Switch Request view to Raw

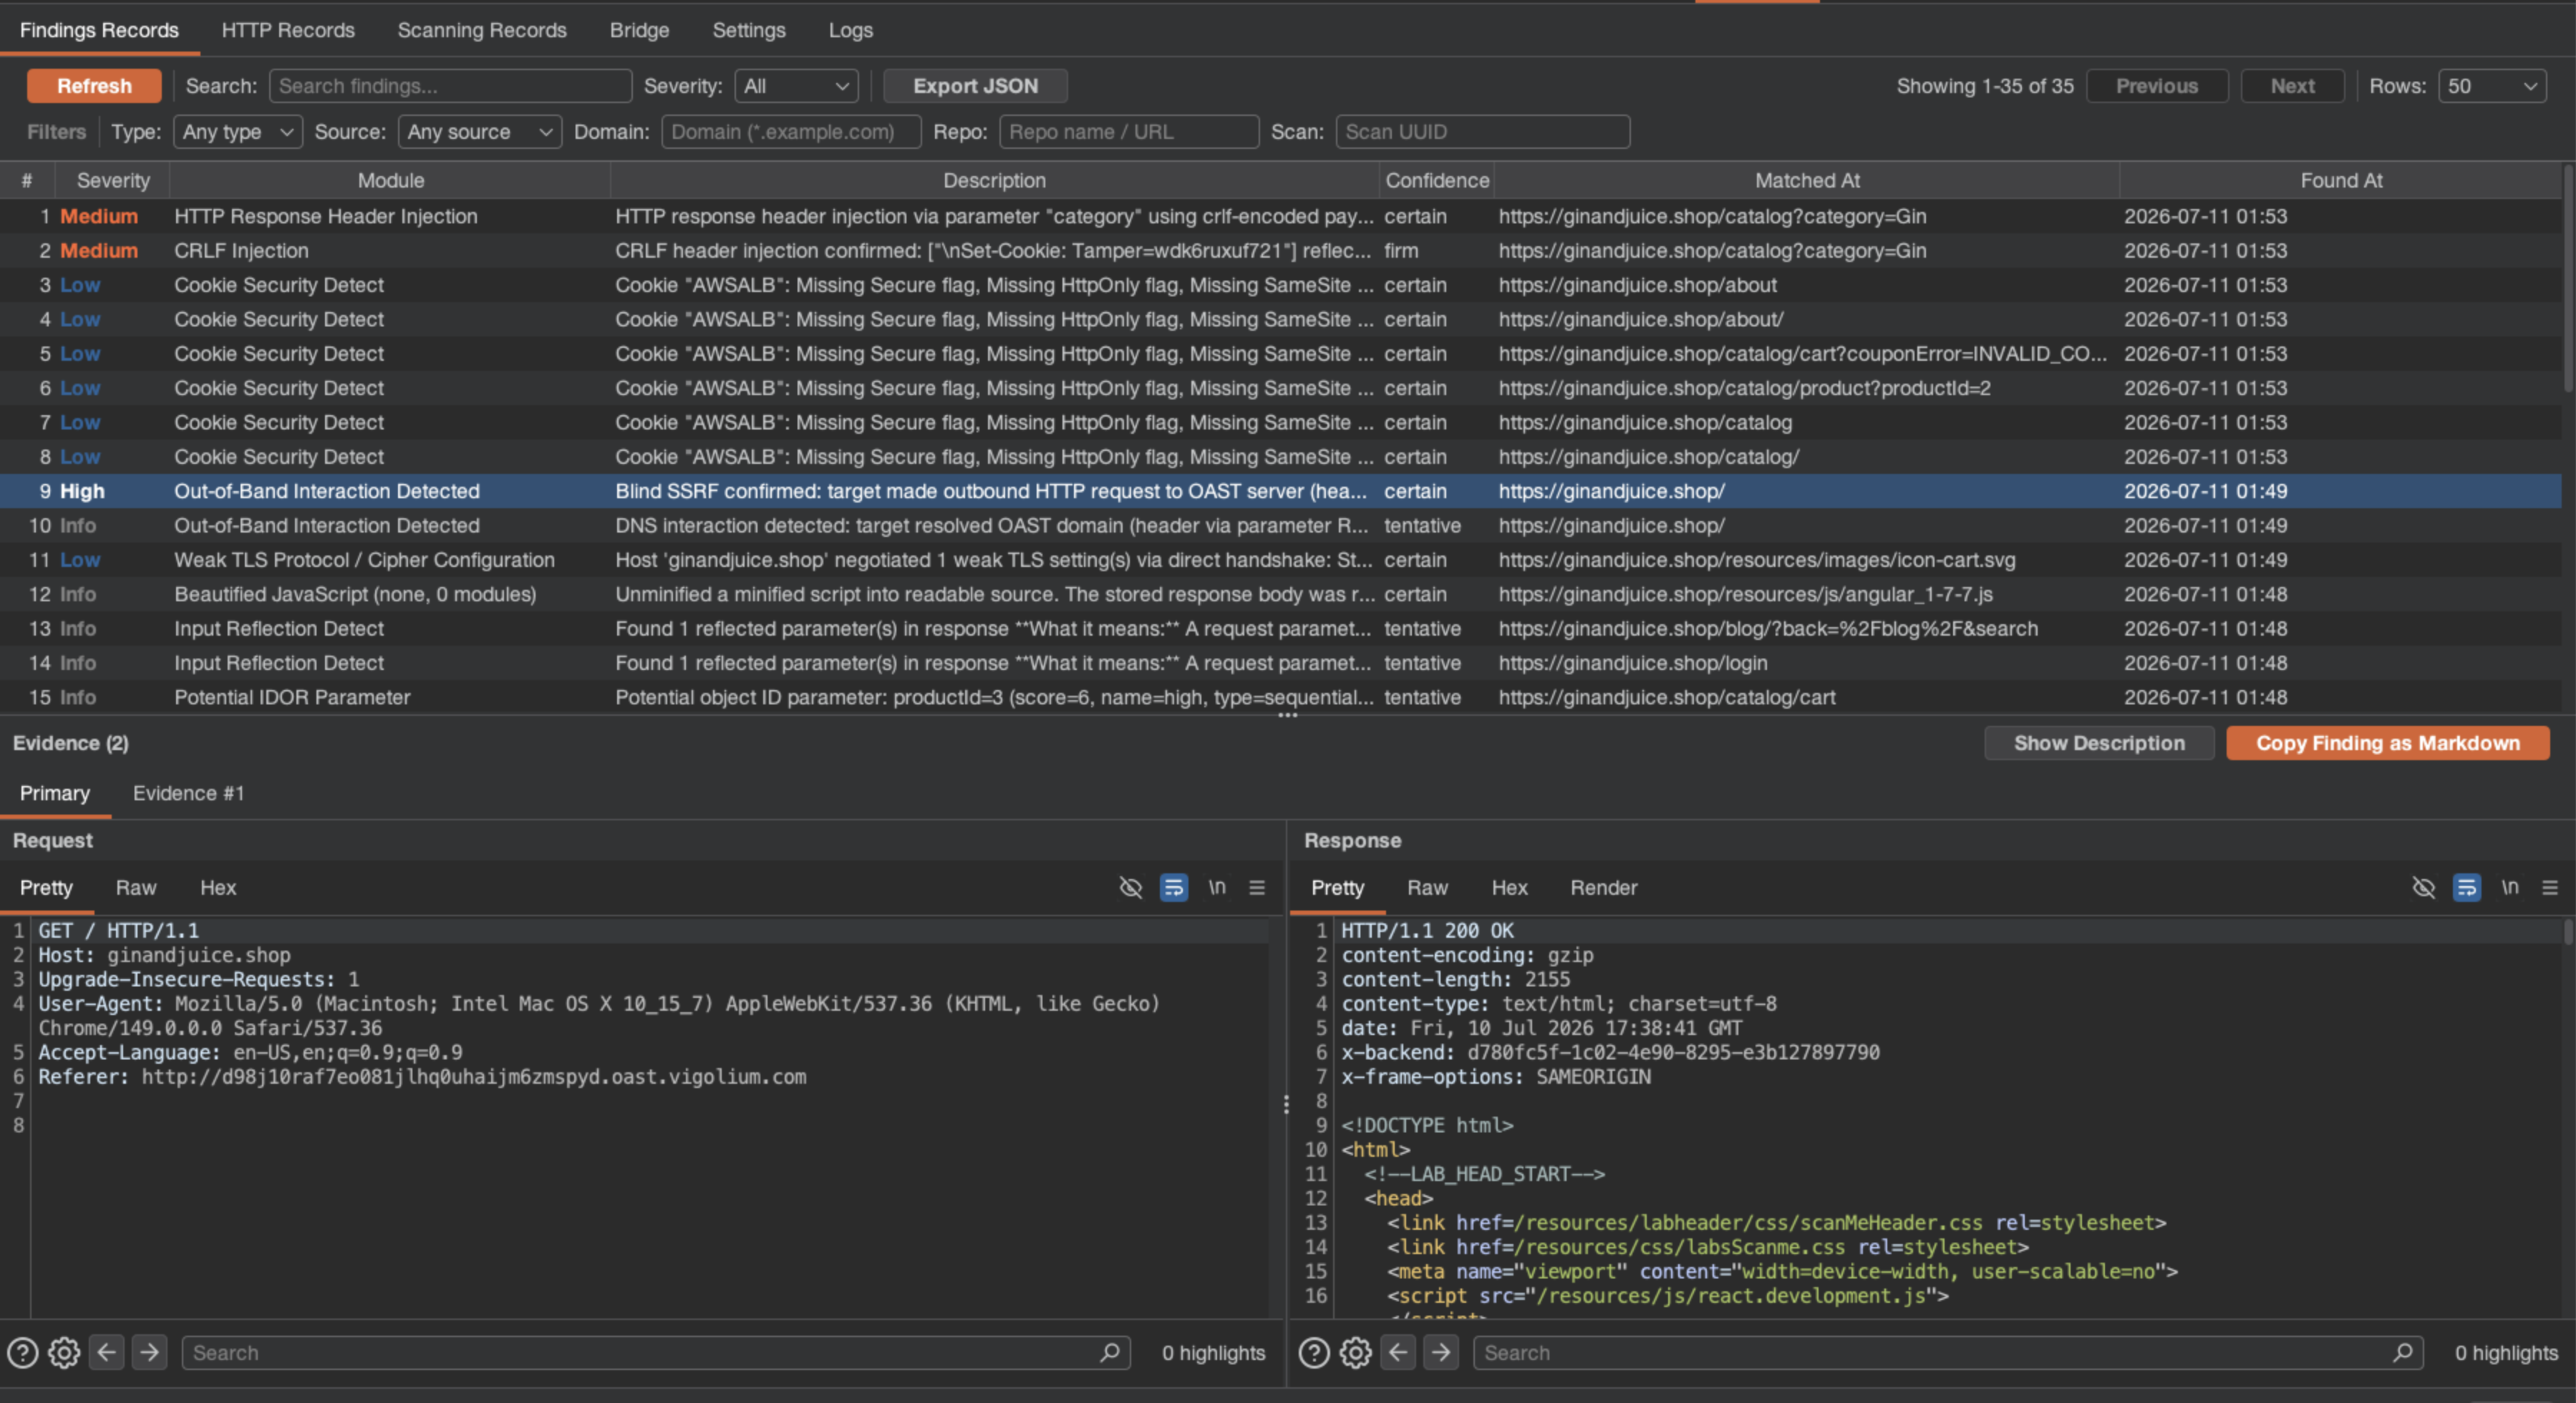tap(136, 887)
